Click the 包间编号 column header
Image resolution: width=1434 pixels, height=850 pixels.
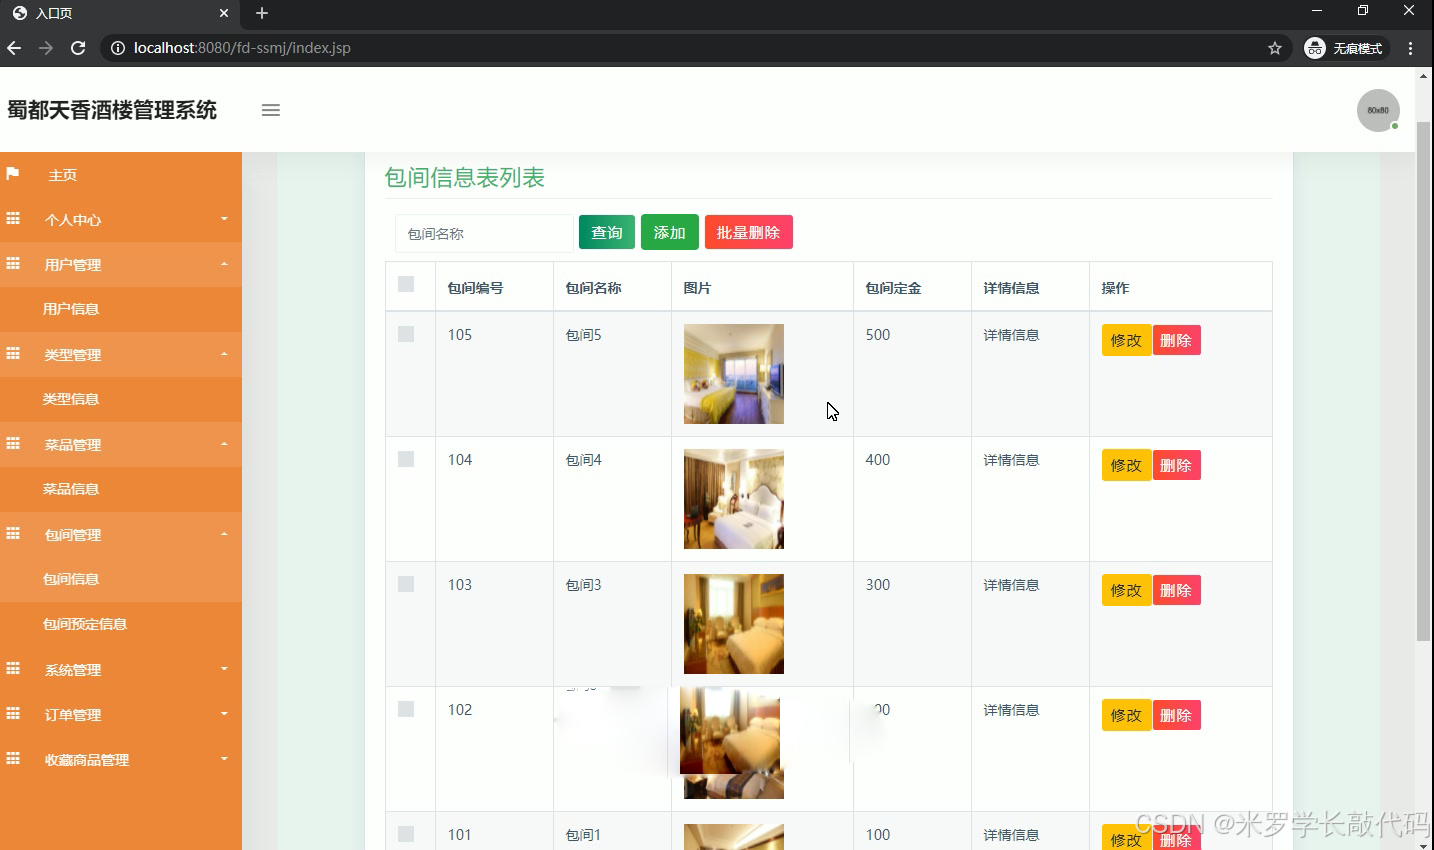(x=475, y=288)
